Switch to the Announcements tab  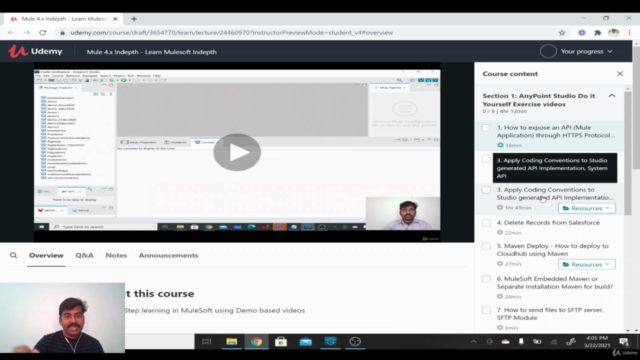coord(168,256)
